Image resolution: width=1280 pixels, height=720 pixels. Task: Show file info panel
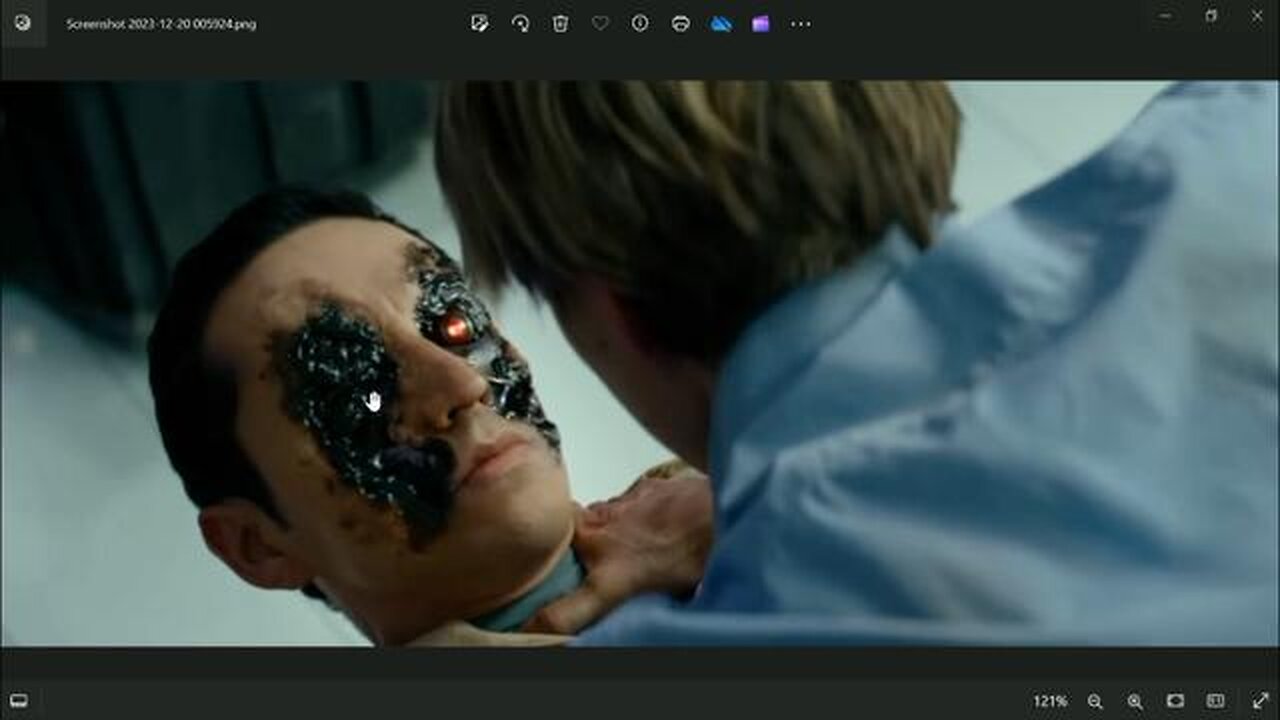click(640, 23)
